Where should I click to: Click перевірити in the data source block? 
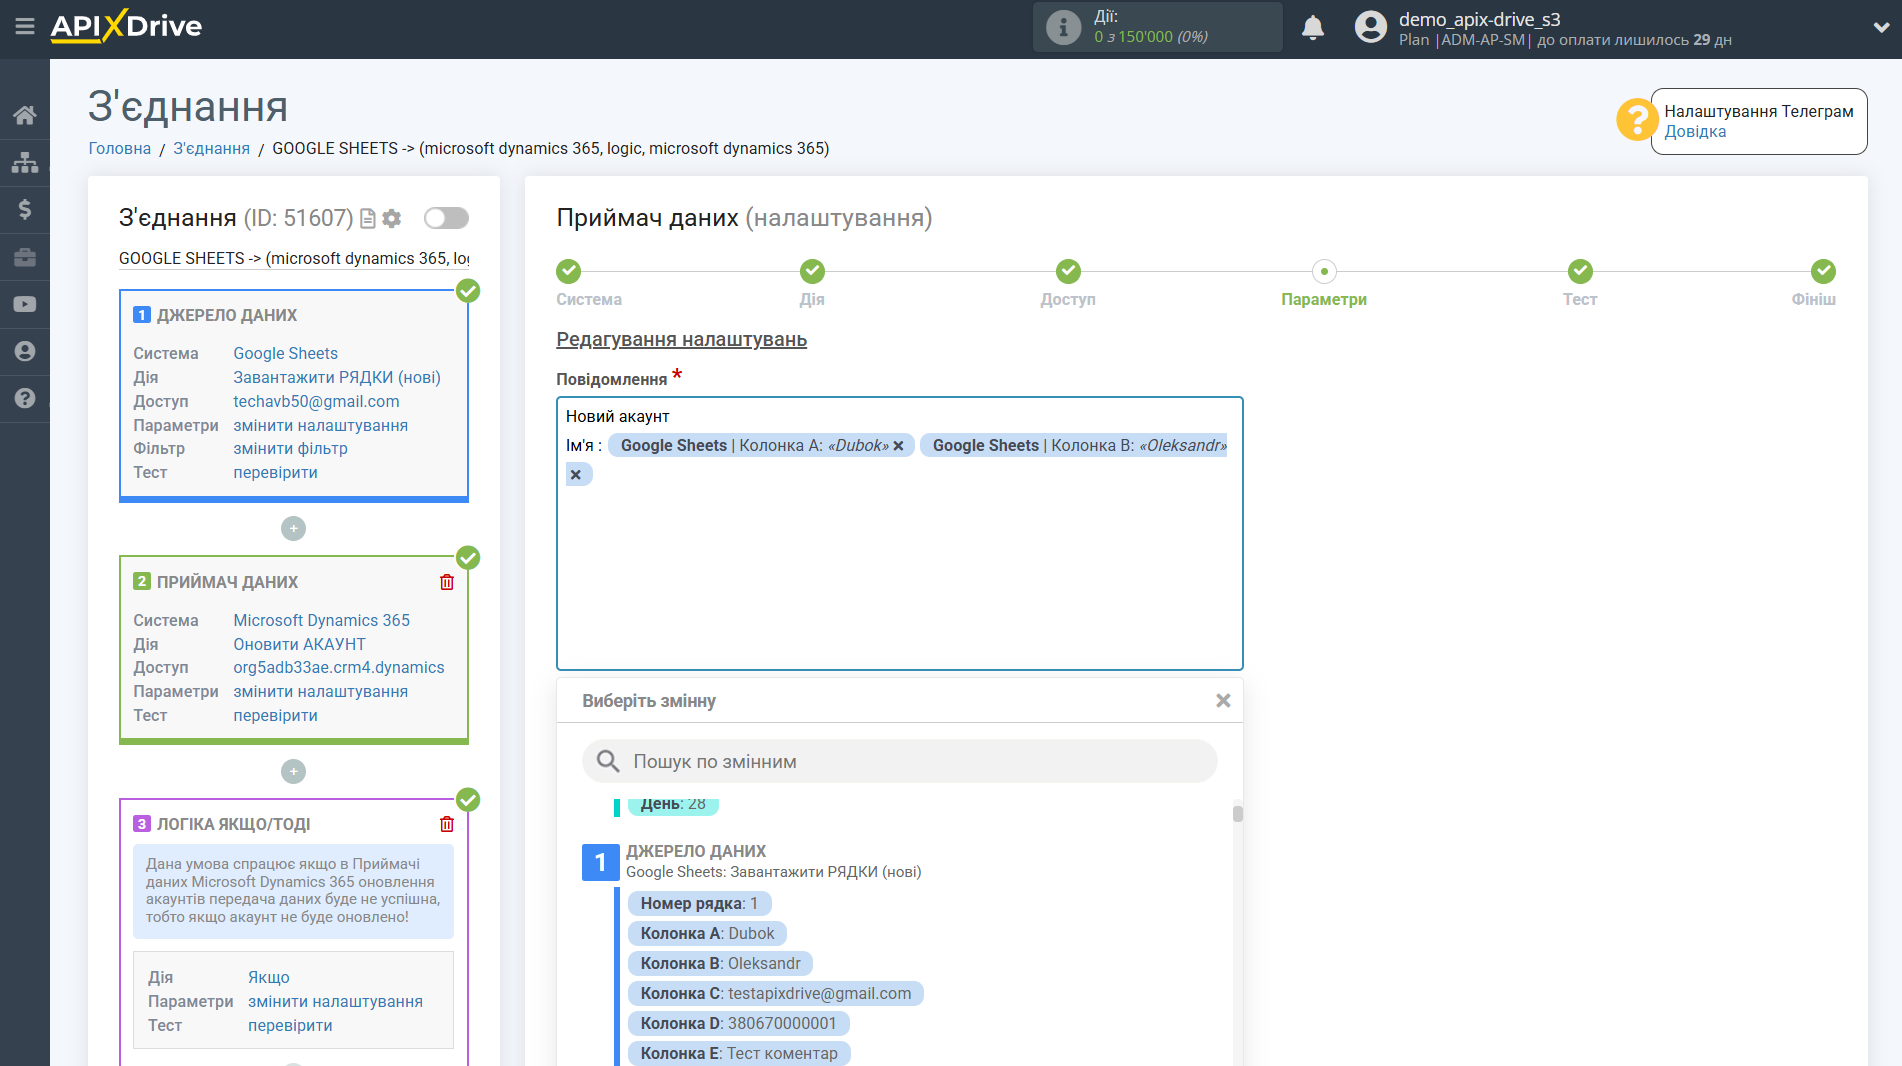point(275,472)
